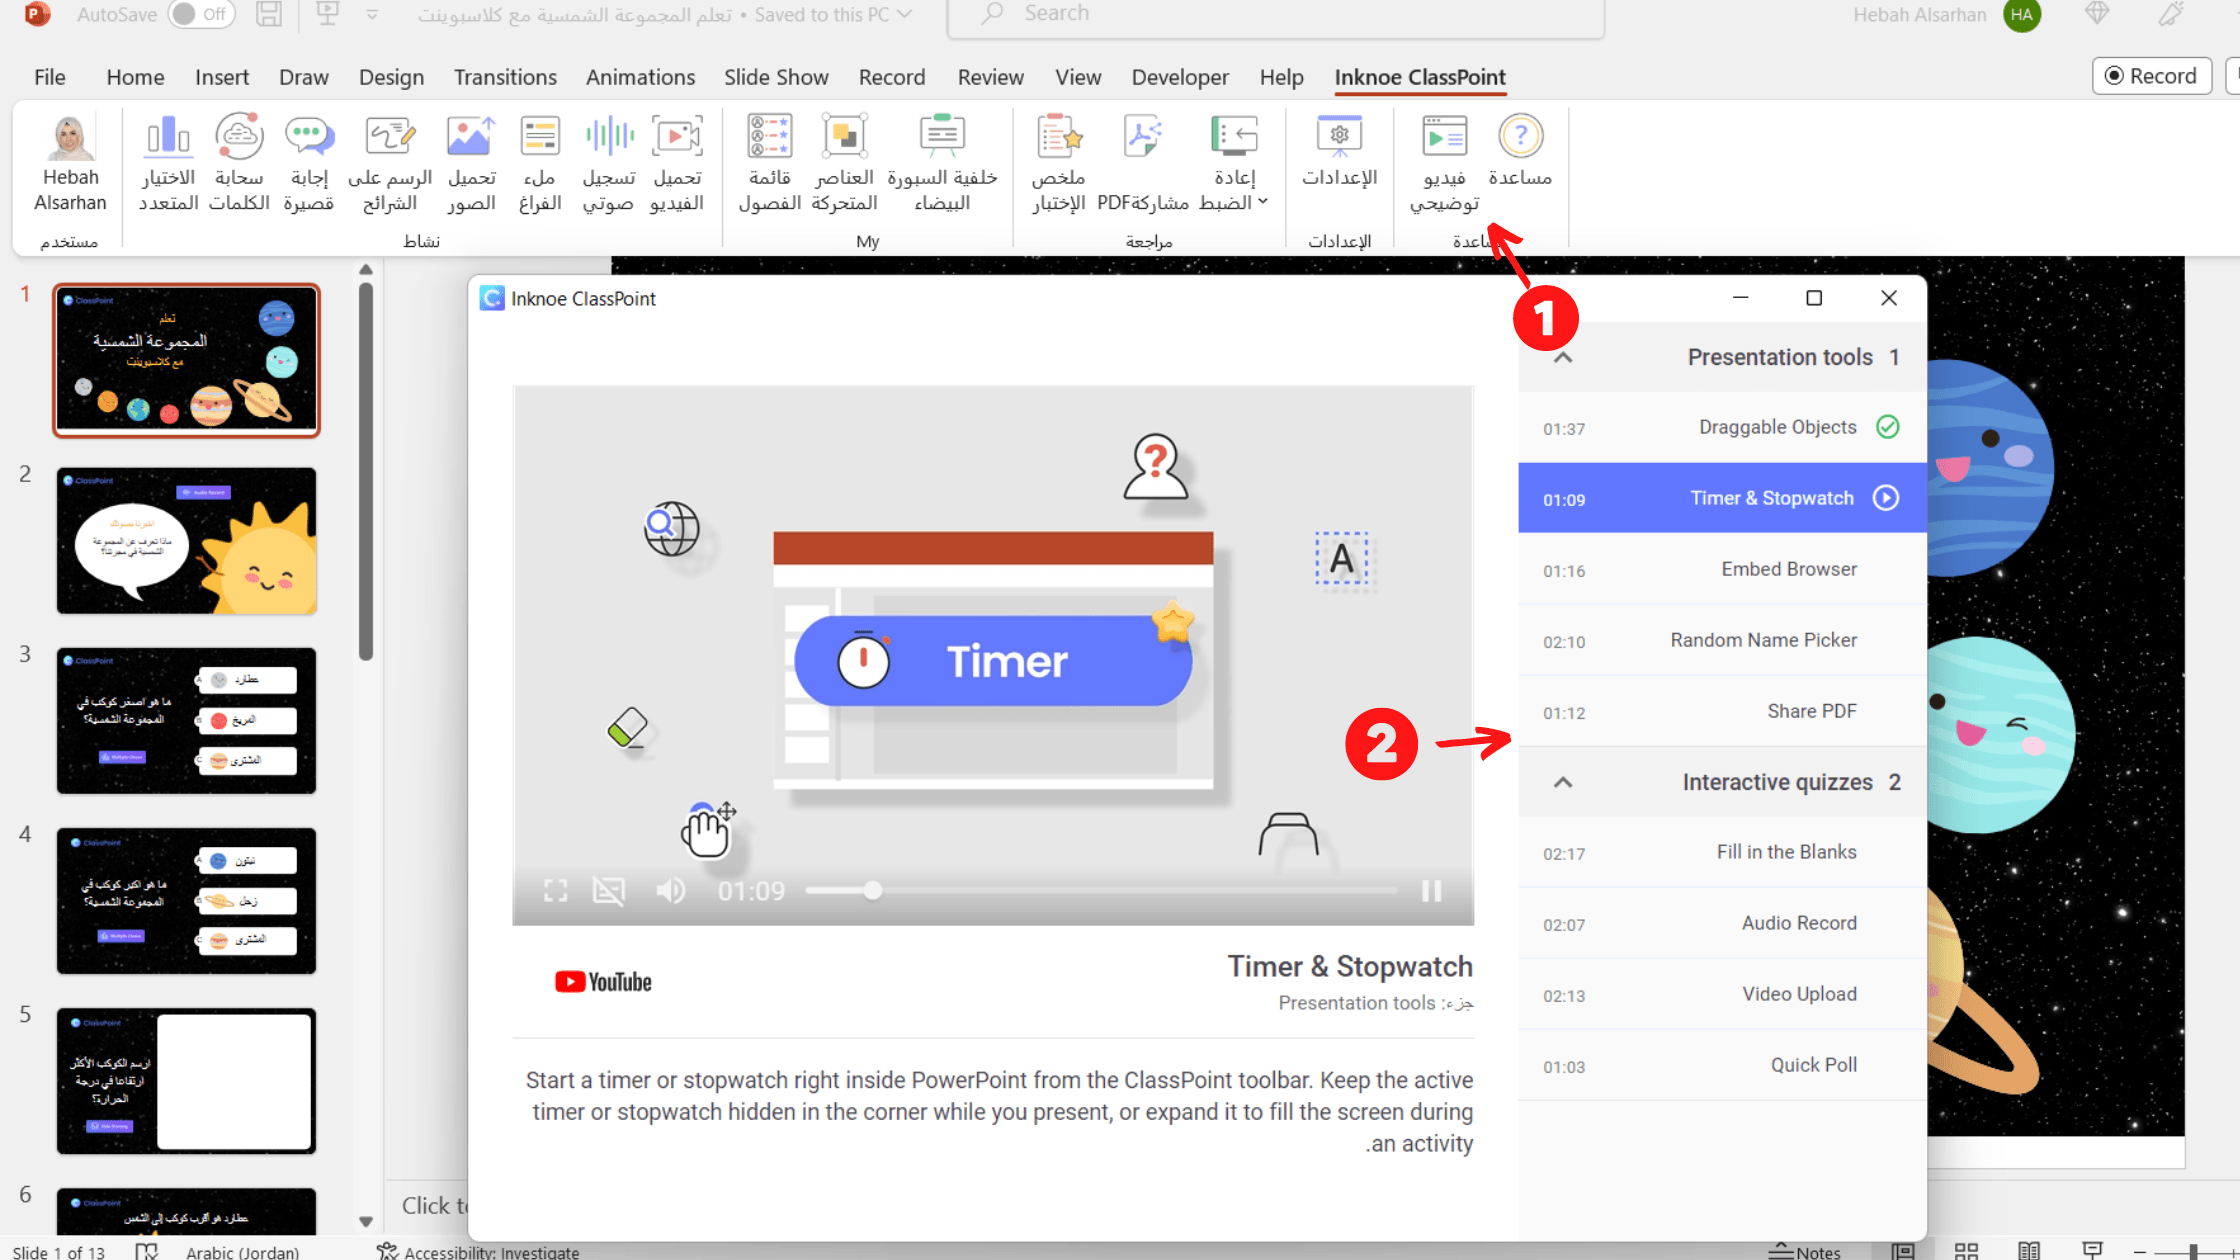Viewport: 2240px width, 1260px height.
Task: Click the YouTube link in video panel
Action: 603,980
